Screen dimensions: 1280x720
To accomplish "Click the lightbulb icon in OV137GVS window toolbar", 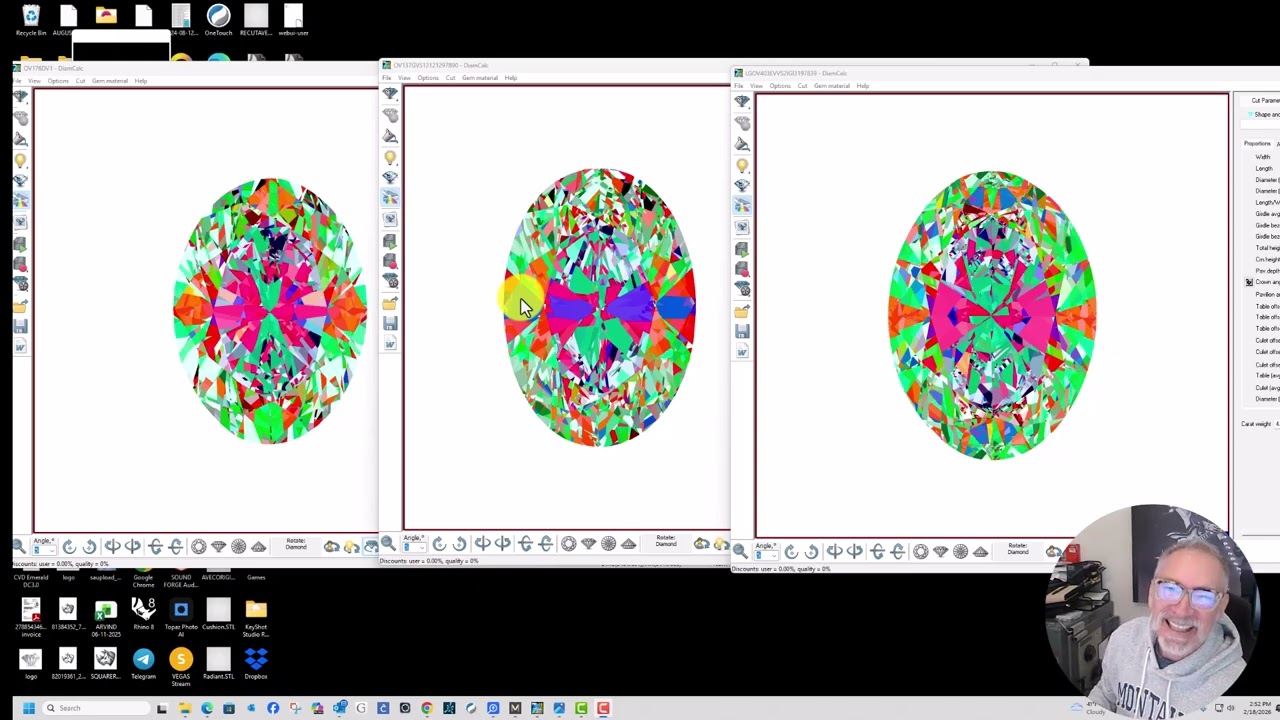I will [x=390, y=157].
